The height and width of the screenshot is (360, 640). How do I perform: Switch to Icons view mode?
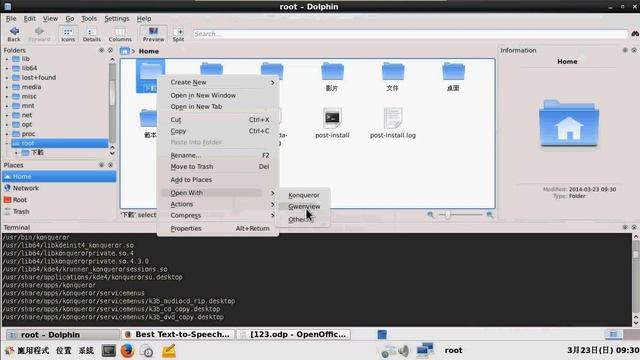pyautogui.click(x=68, y=34)
